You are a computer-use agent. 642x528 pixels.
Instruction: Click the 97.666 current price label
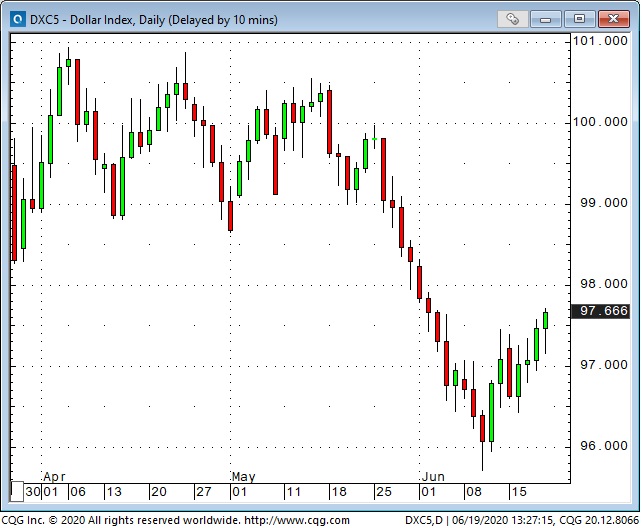pos(600,311)
